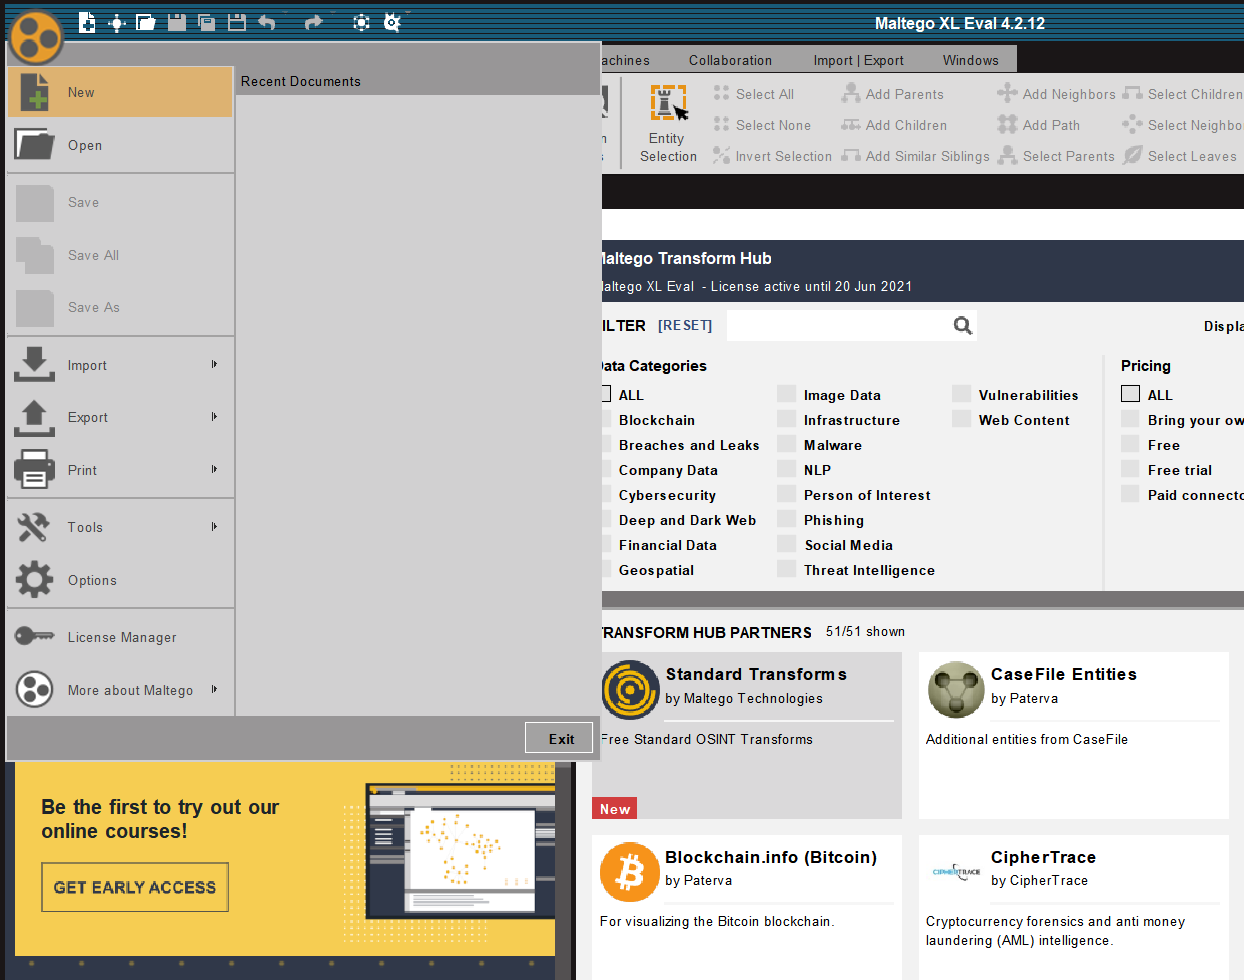Tick the NLP category checkbox
The image size is (1244, 980).
787,469
